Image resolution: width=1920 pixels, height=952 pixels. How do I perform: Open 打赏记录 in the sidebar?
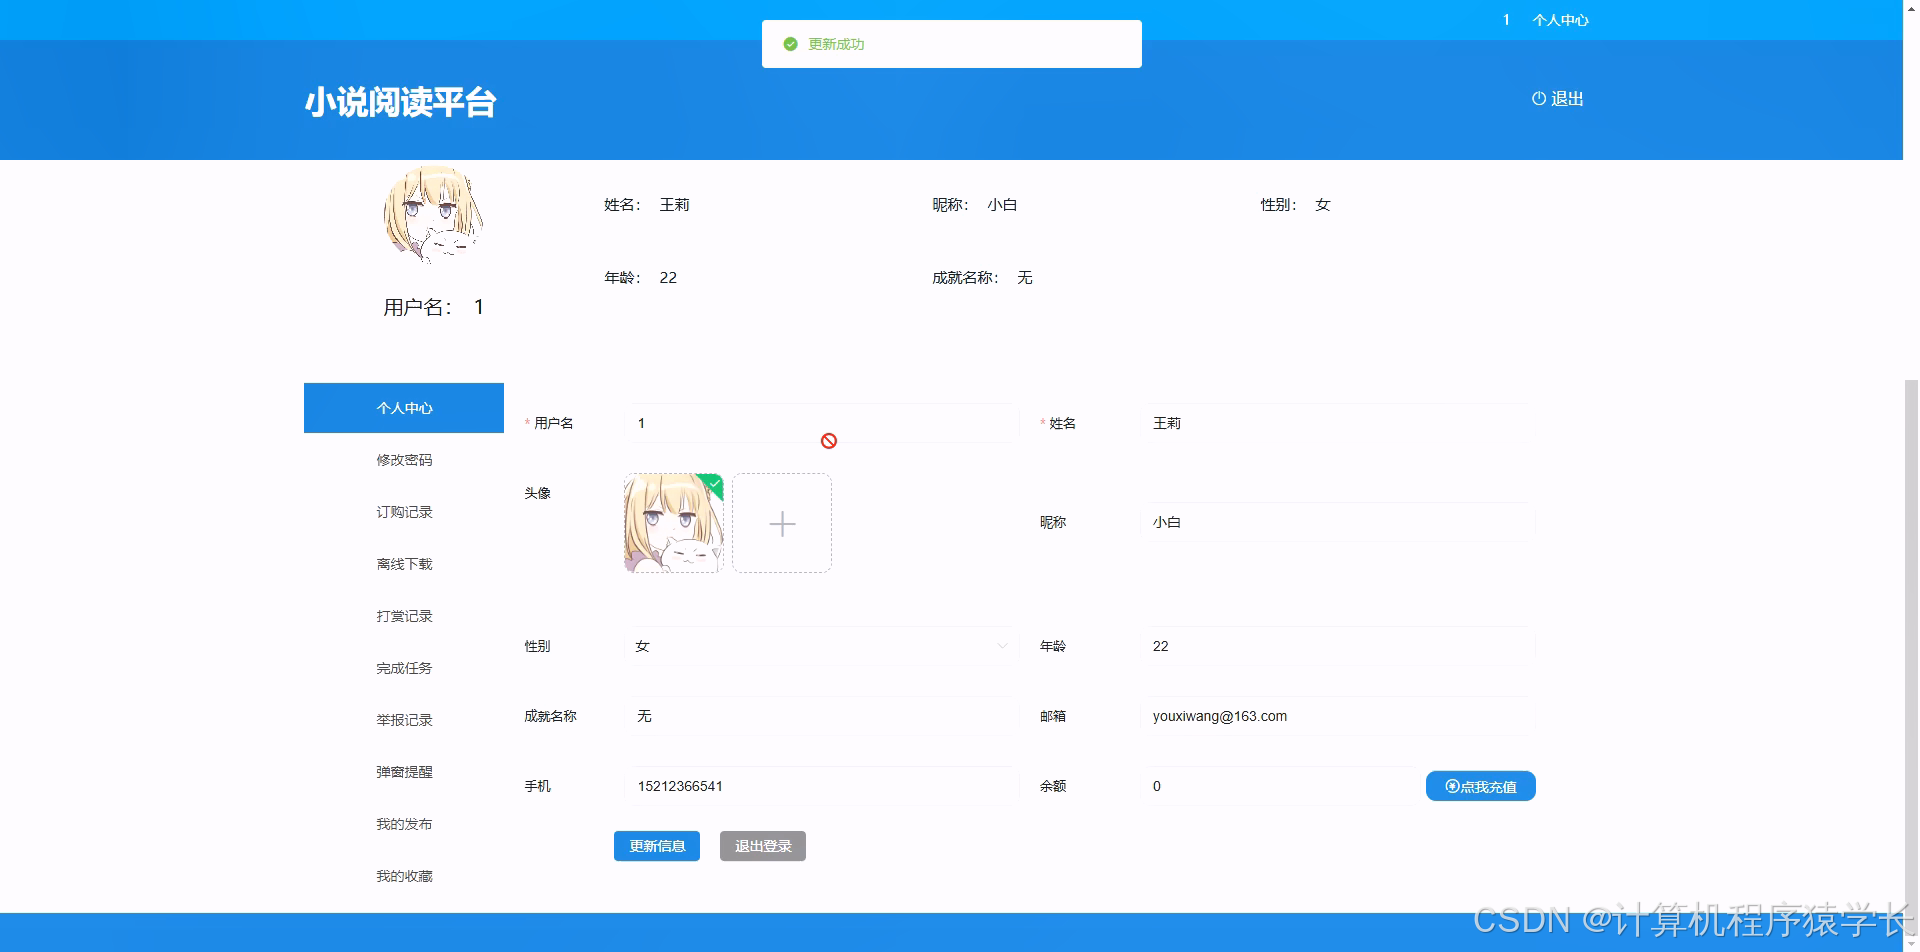click(404, 616)
